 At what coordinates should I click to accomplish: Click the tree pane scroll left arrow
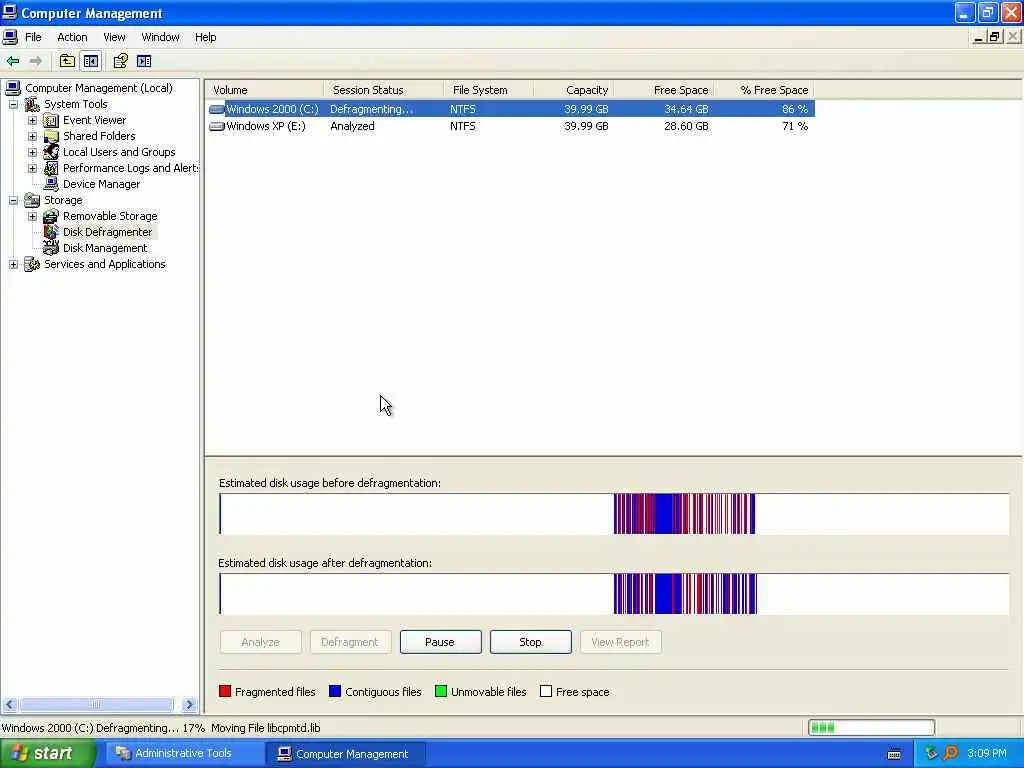(9, 705)
